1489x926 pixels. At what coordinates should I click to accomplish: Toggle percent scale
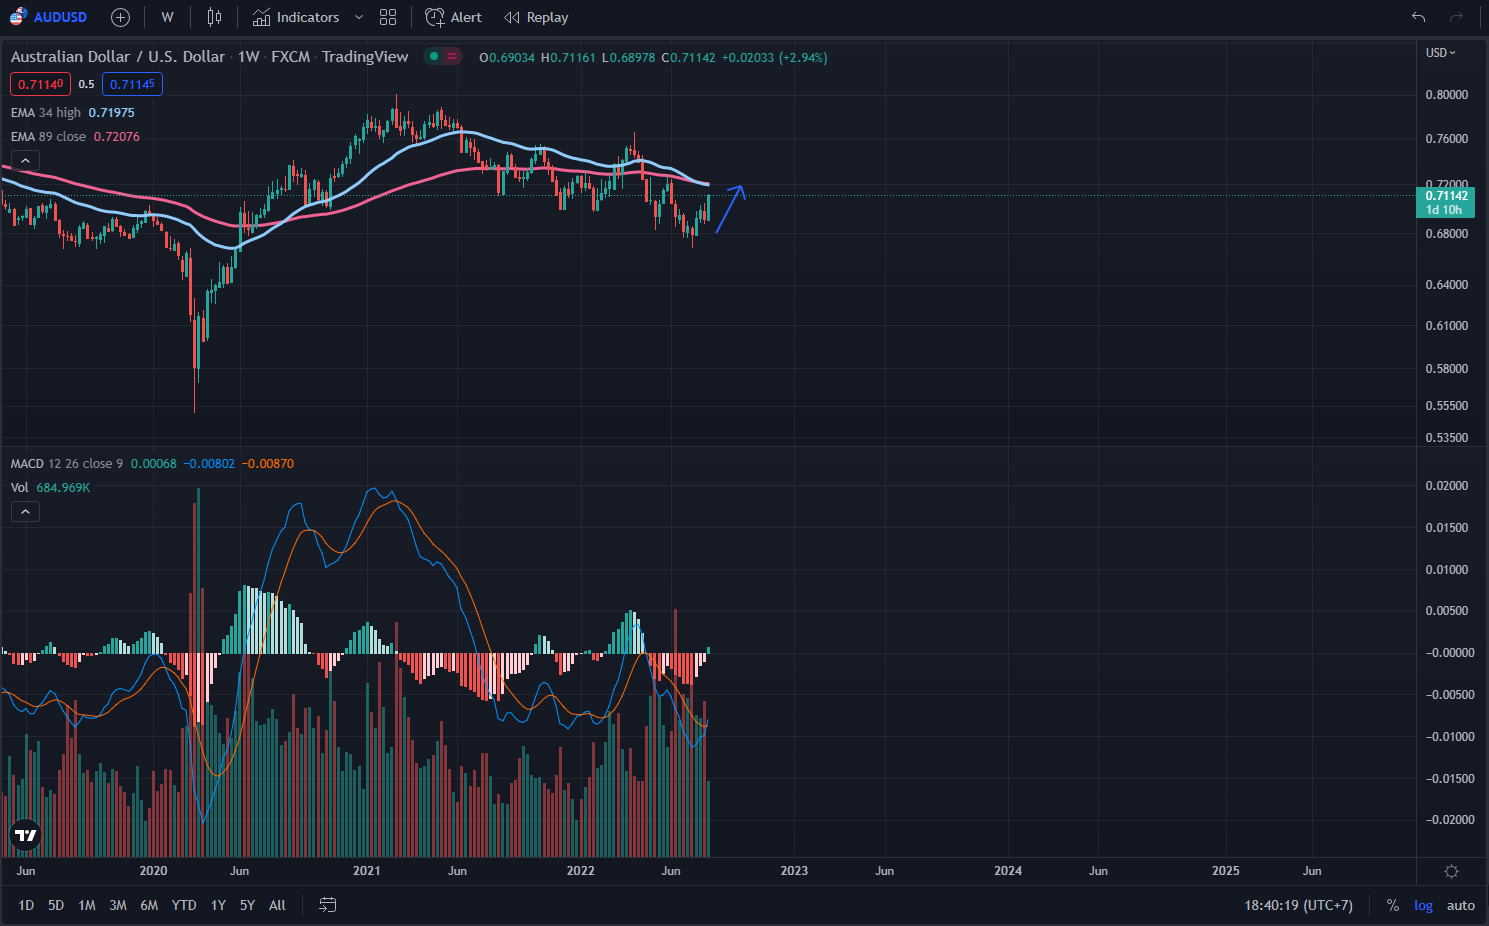1392,905
